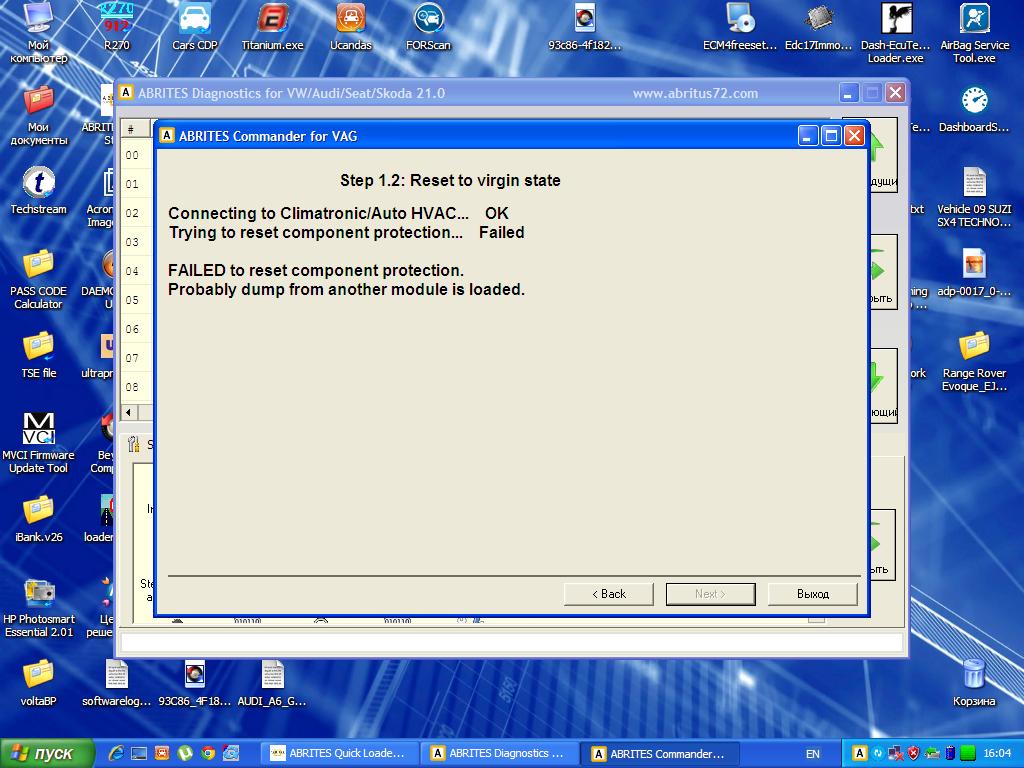Open the DashboardS desktop icon
Viewport: 1024px width, 768px height.
[974, 109]
